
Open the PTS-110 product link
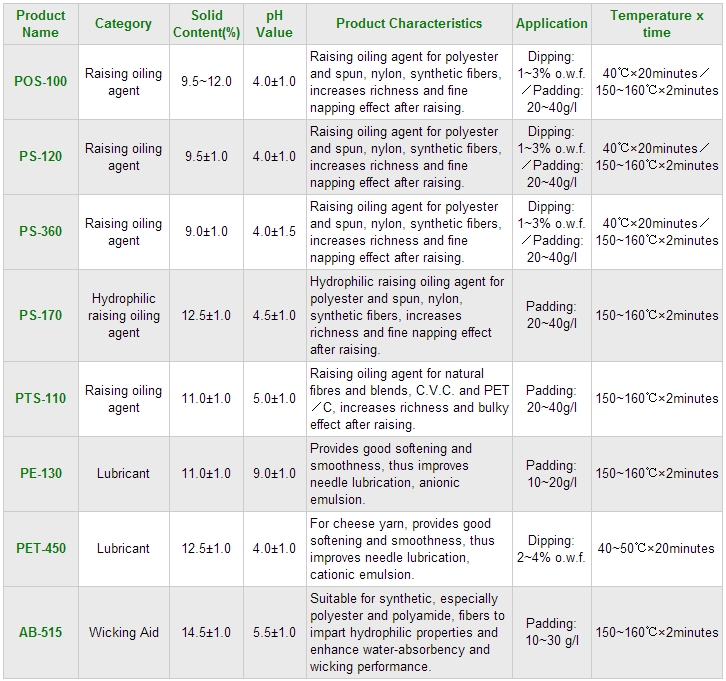click(42, 398)
